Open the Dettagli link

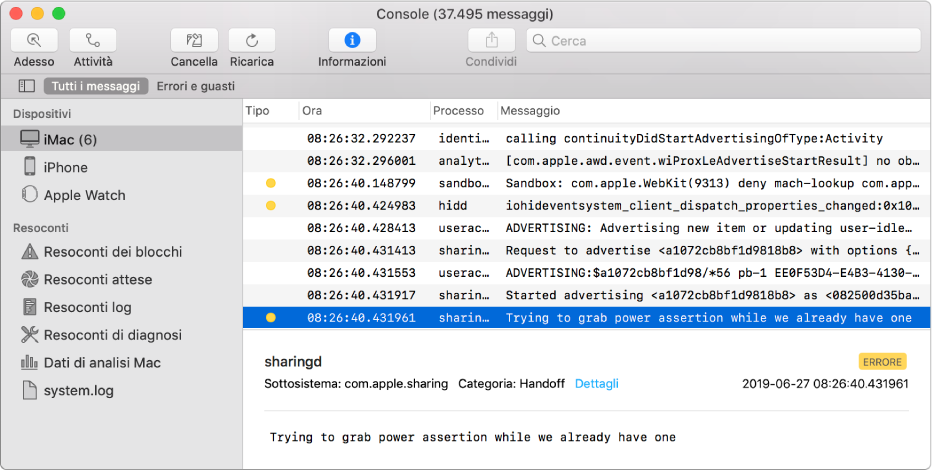click(x=596, y=383)
